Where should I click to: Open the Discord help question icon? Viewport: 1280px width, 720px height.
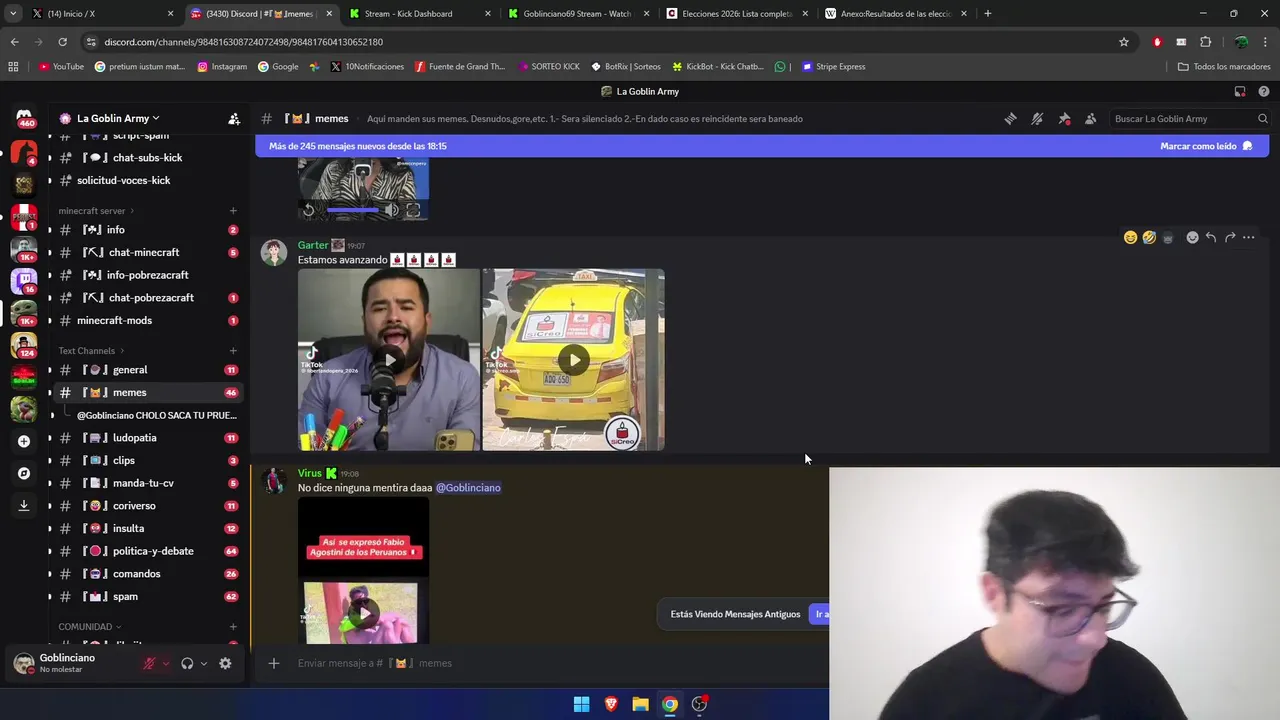[1264, 91]
